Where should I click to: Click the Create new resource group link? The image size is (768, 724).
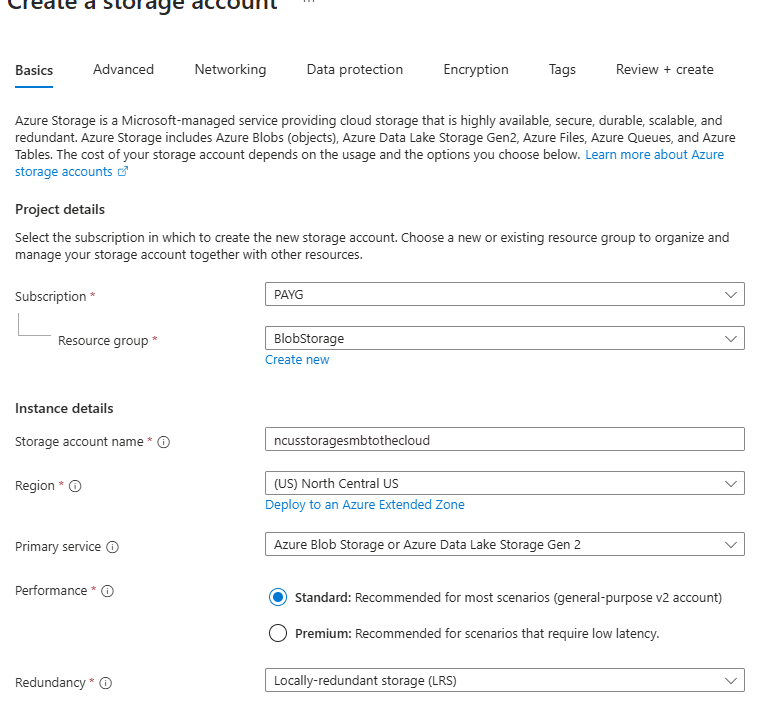coord(297,360)
